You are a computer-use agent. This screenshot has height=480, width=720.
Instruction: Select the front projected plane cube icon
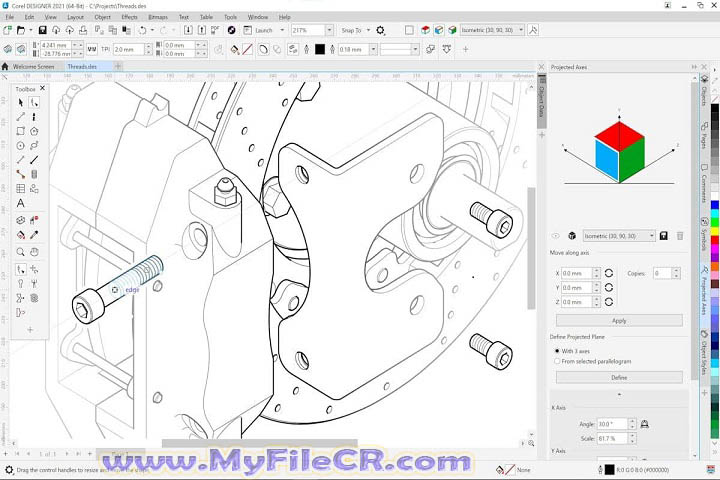(x=439, y=30)
